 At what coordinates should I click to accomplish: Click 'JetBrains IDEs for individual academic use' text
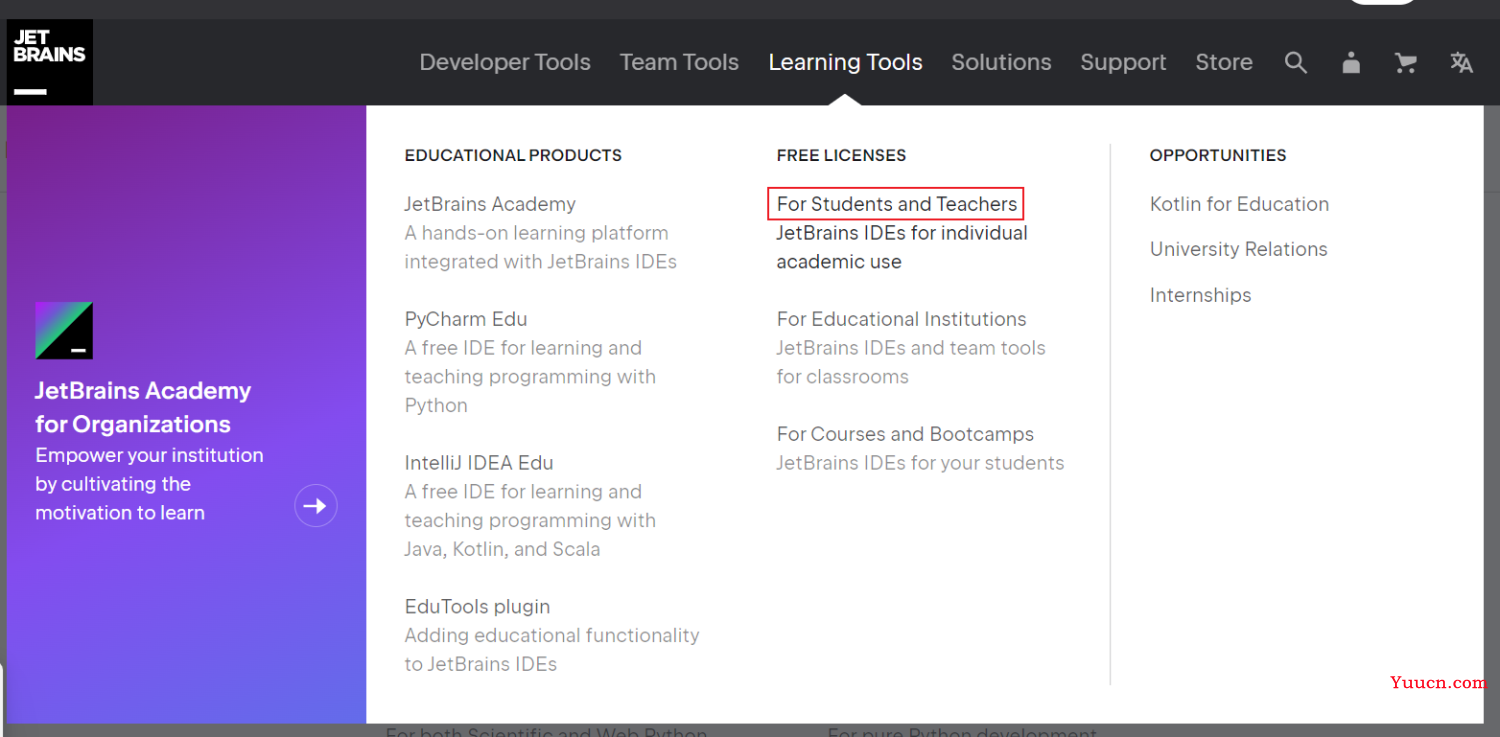click(x=902, y=247)
